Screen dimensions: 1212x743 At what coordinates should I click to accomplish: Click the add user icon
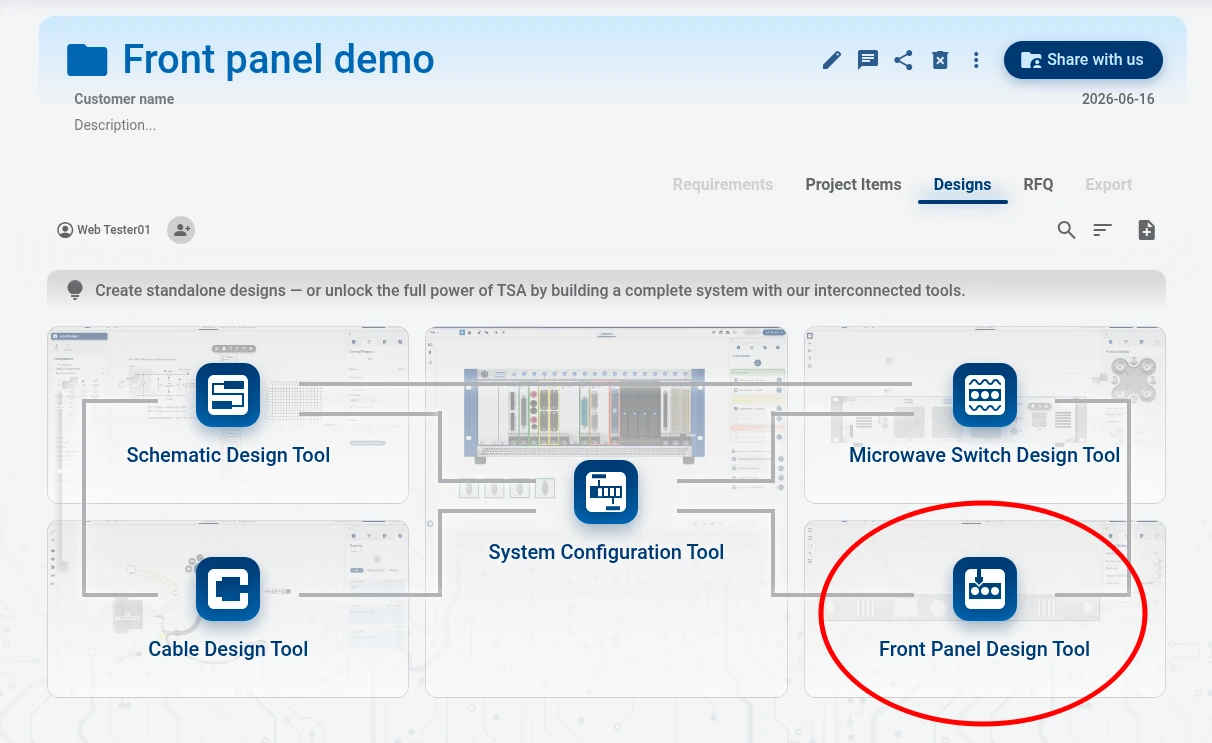181,230
